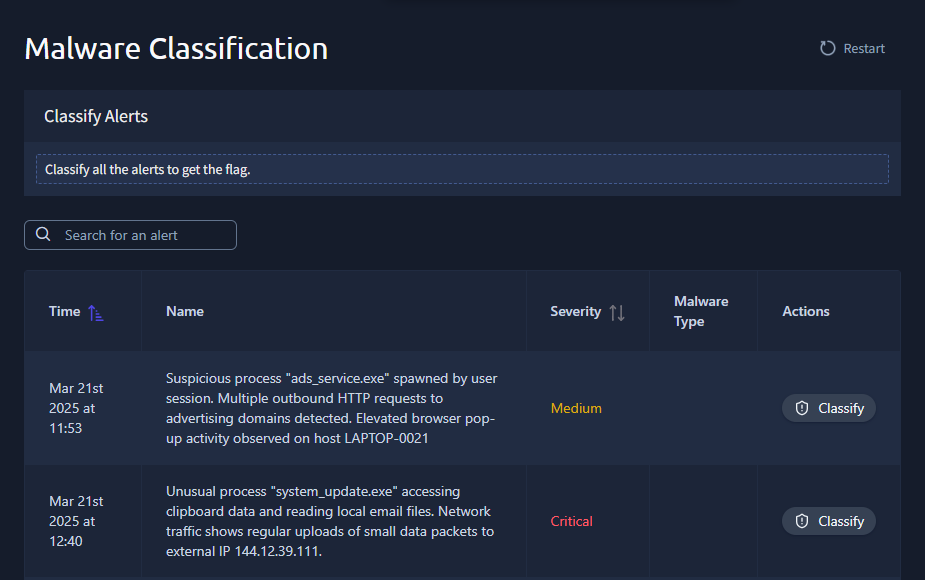Select the Actions column header

coord(806,311)
